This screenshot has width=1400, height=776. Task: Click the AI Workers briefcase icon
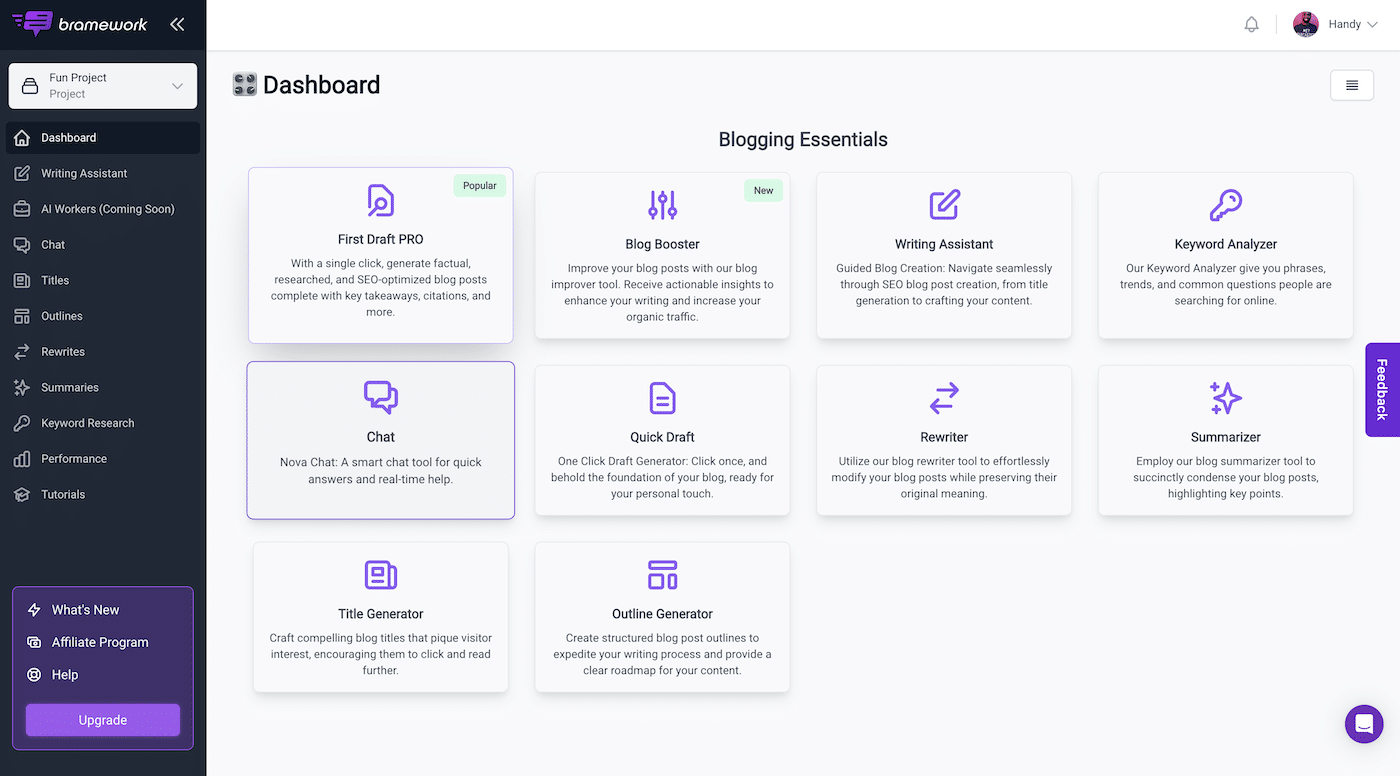[22, 209]
